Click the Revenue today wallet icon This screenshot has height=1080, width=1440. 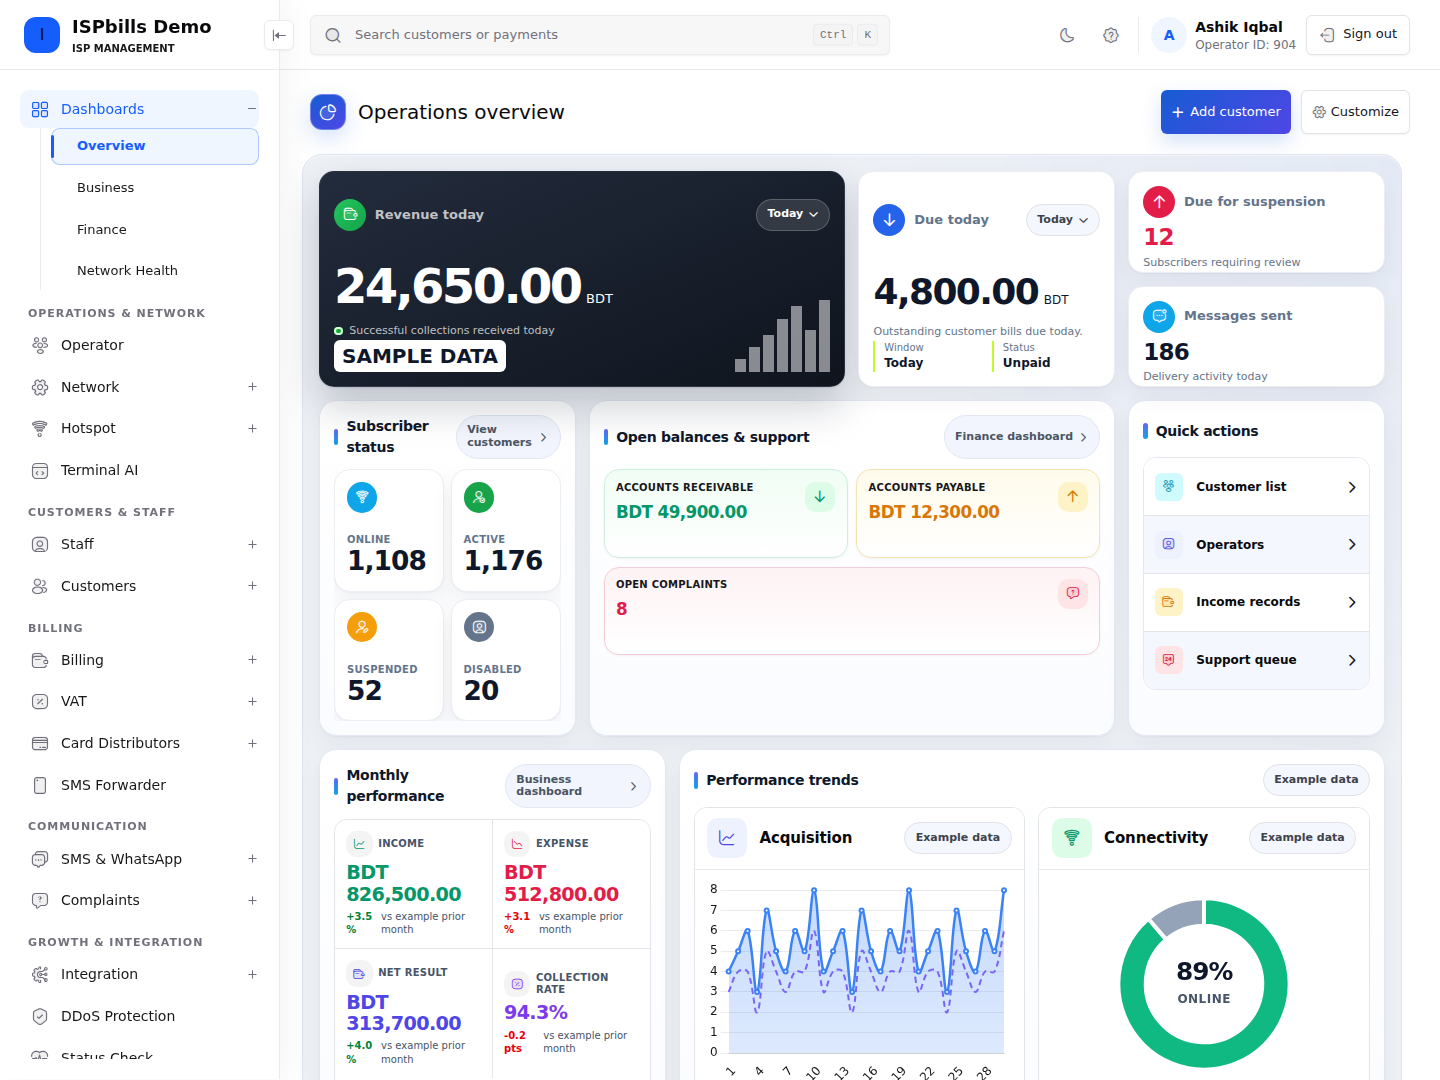click(x=350, y=214)
